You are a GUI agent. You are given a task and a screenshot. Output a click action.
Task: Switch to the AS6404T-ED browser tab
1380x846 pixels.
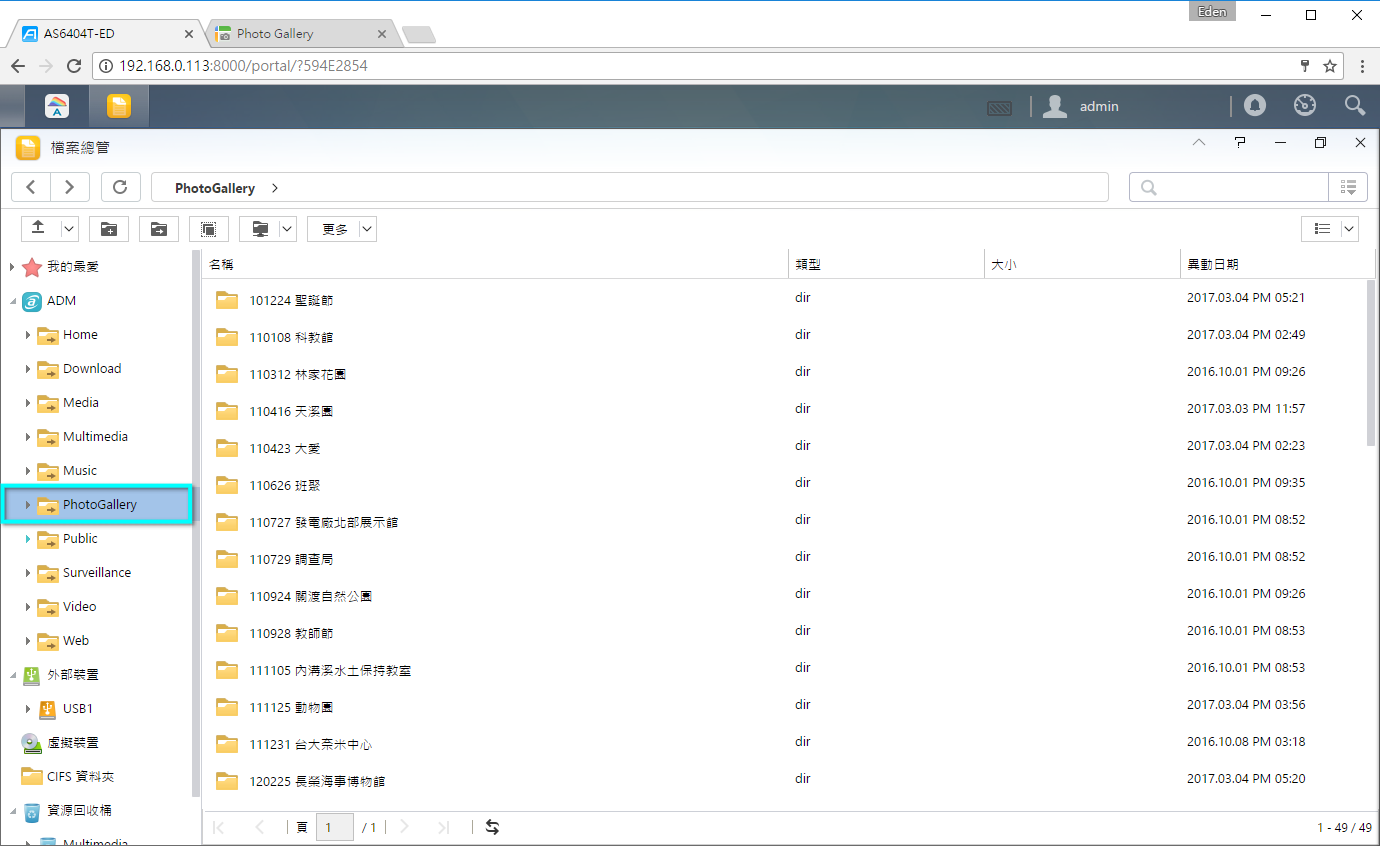tap(106, 33)
